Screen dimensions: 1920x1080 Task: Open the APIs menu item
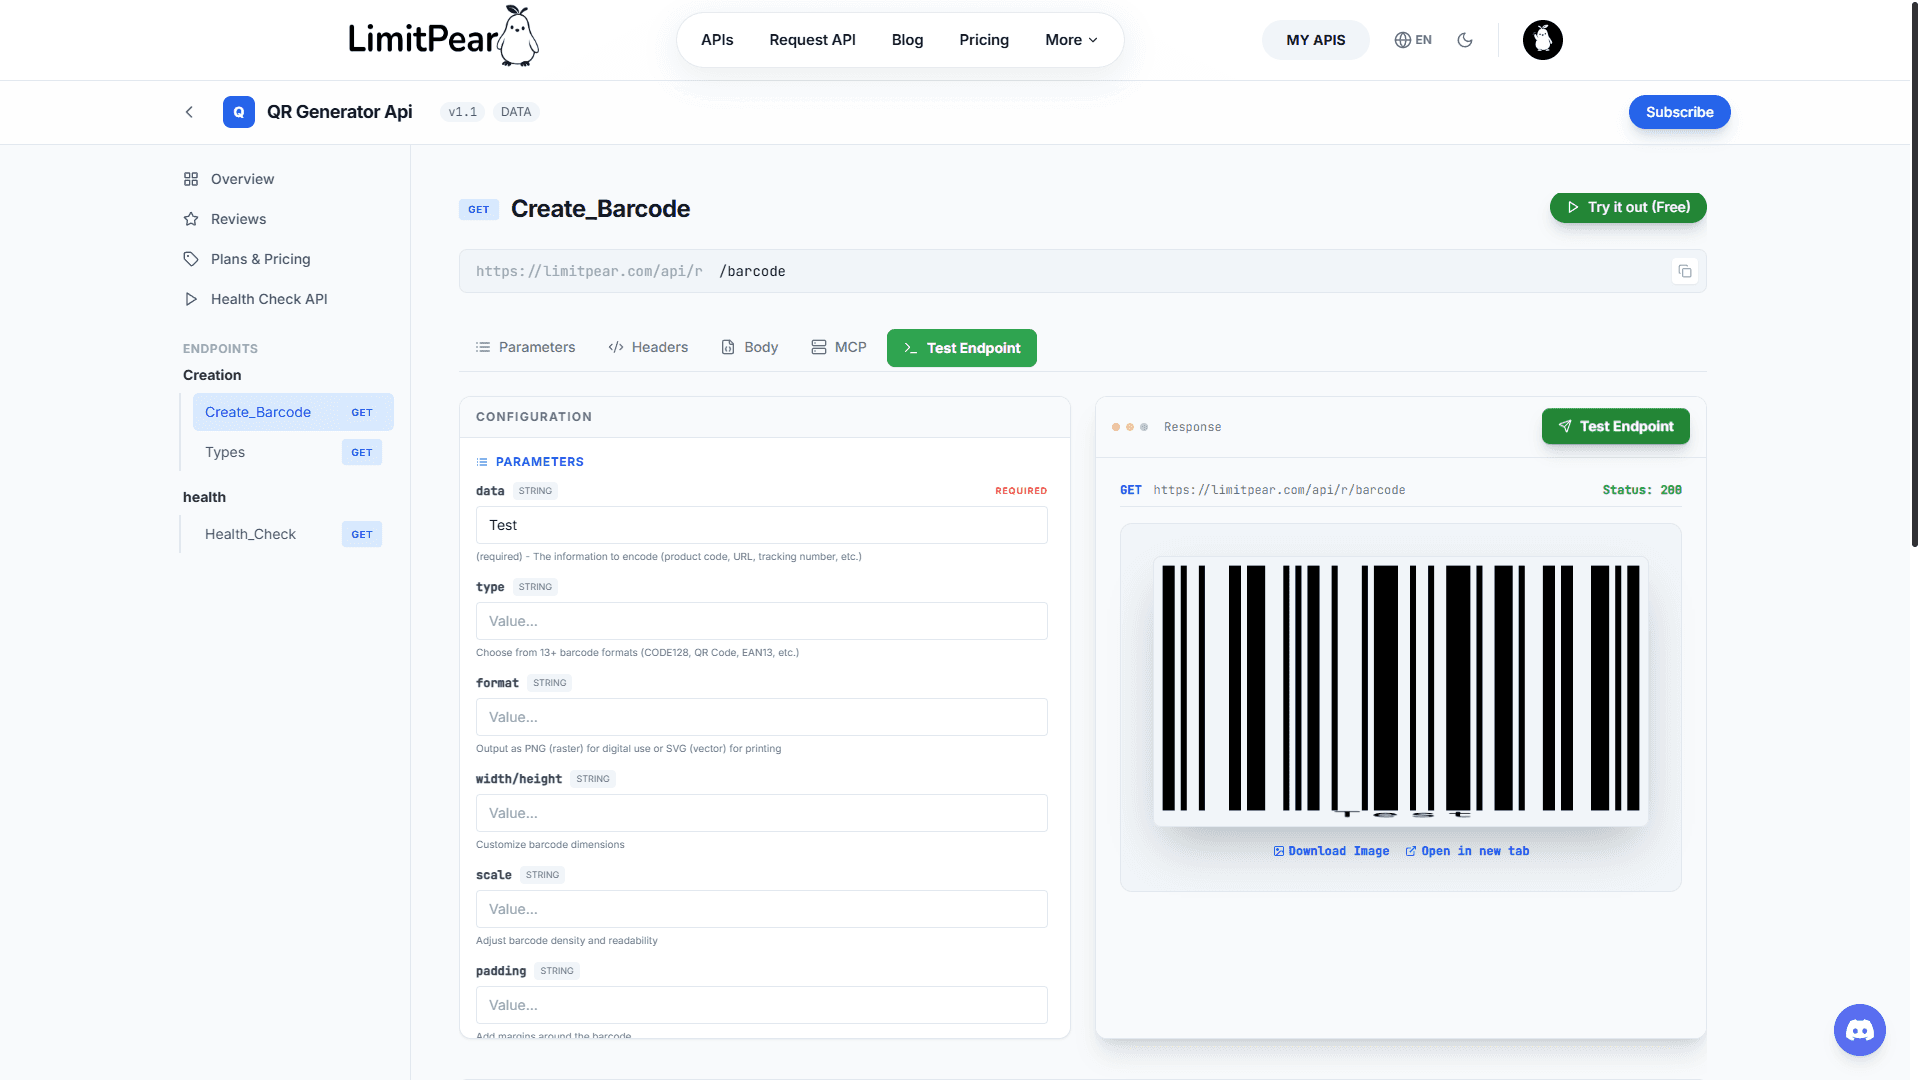click(717, 40)
